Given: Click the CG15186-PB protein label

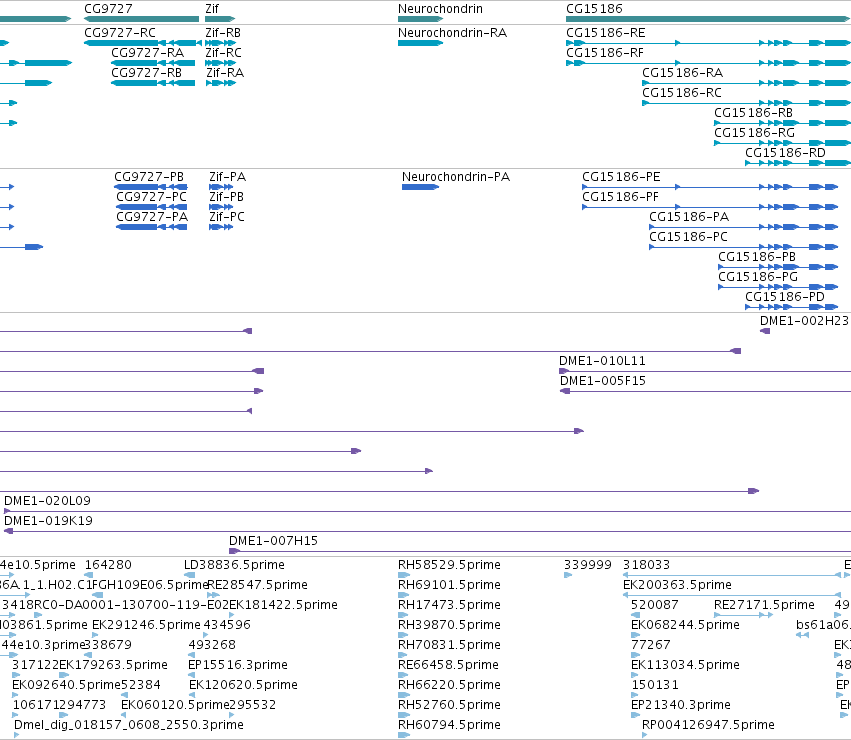Looking at the screenshot, I should (x=757, y=257).
